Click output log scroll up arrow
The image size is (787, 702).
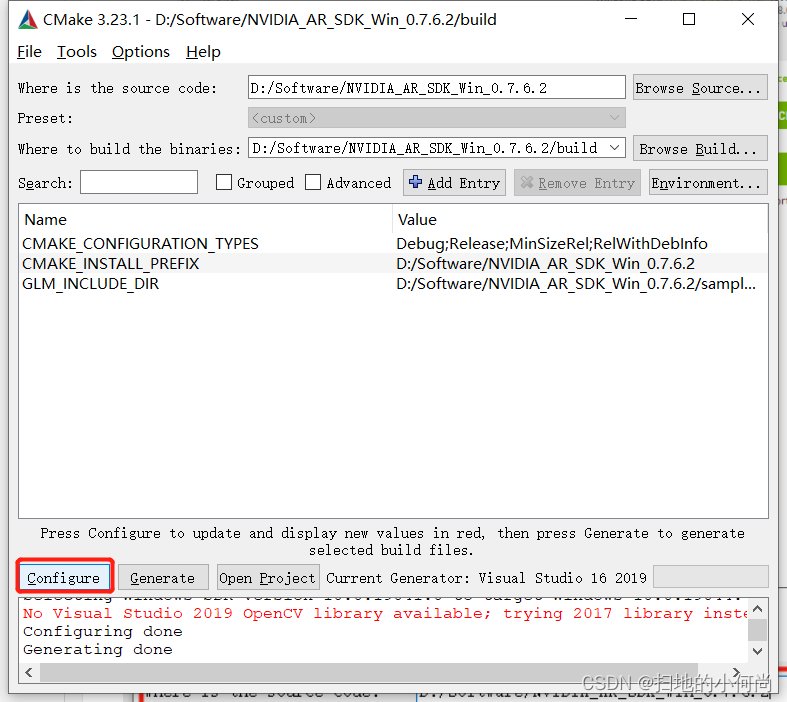tap(758, 609)
